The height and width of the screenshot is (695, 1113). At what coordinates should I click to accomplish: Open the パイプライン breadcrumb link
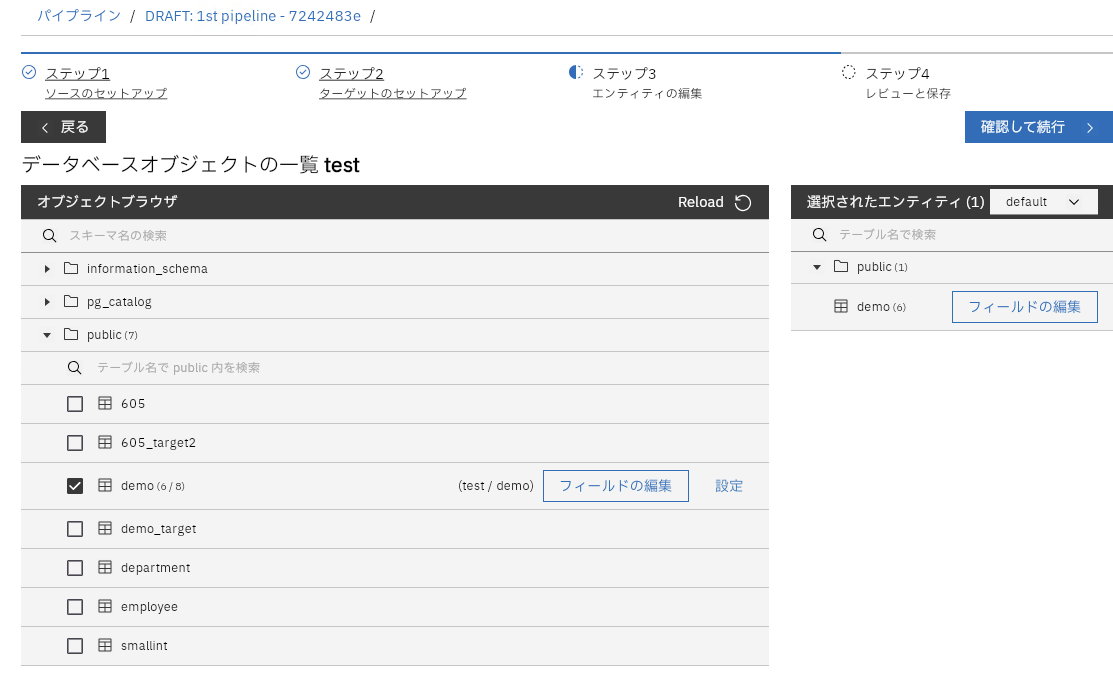tap(79, 16)
